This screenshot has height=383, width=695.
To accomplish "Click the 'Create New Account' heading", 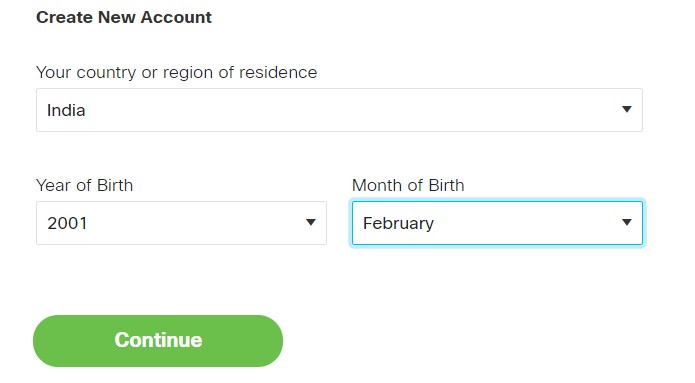I will (x=124, y=17).
